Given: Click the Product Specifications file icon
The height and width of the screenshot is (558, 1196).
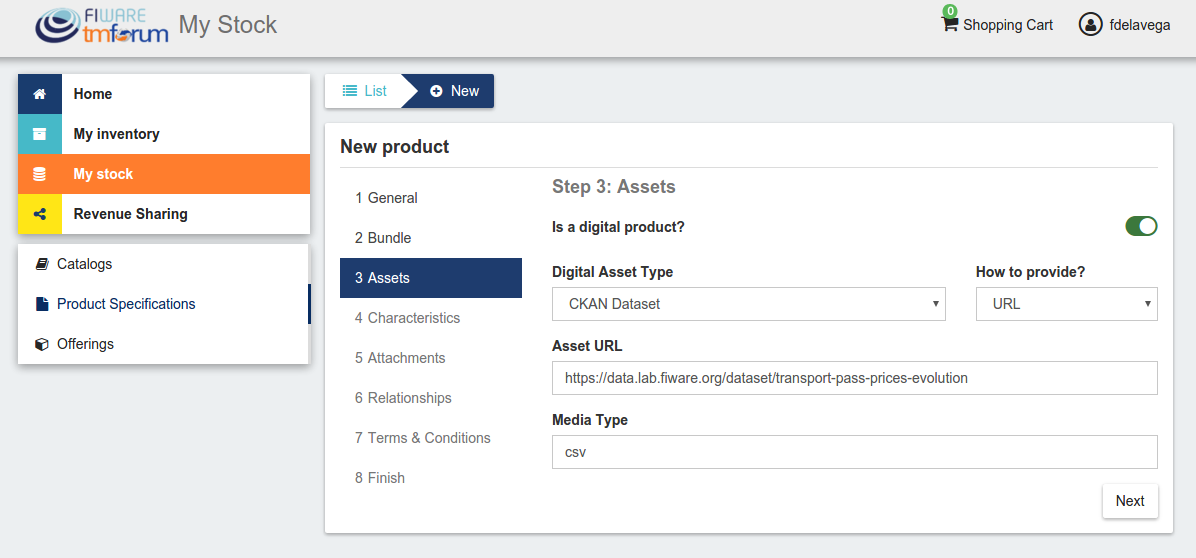Looking at the screenshot, I should pos(42,304).
